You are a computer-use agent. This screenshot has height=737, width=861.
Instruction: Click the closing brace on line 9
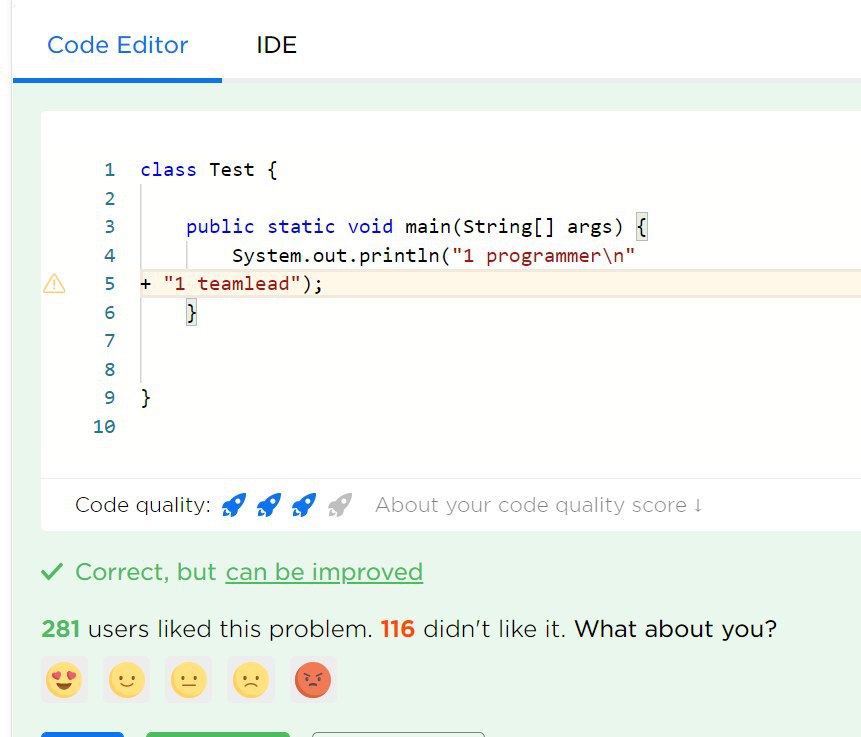[x=146, y=398]
